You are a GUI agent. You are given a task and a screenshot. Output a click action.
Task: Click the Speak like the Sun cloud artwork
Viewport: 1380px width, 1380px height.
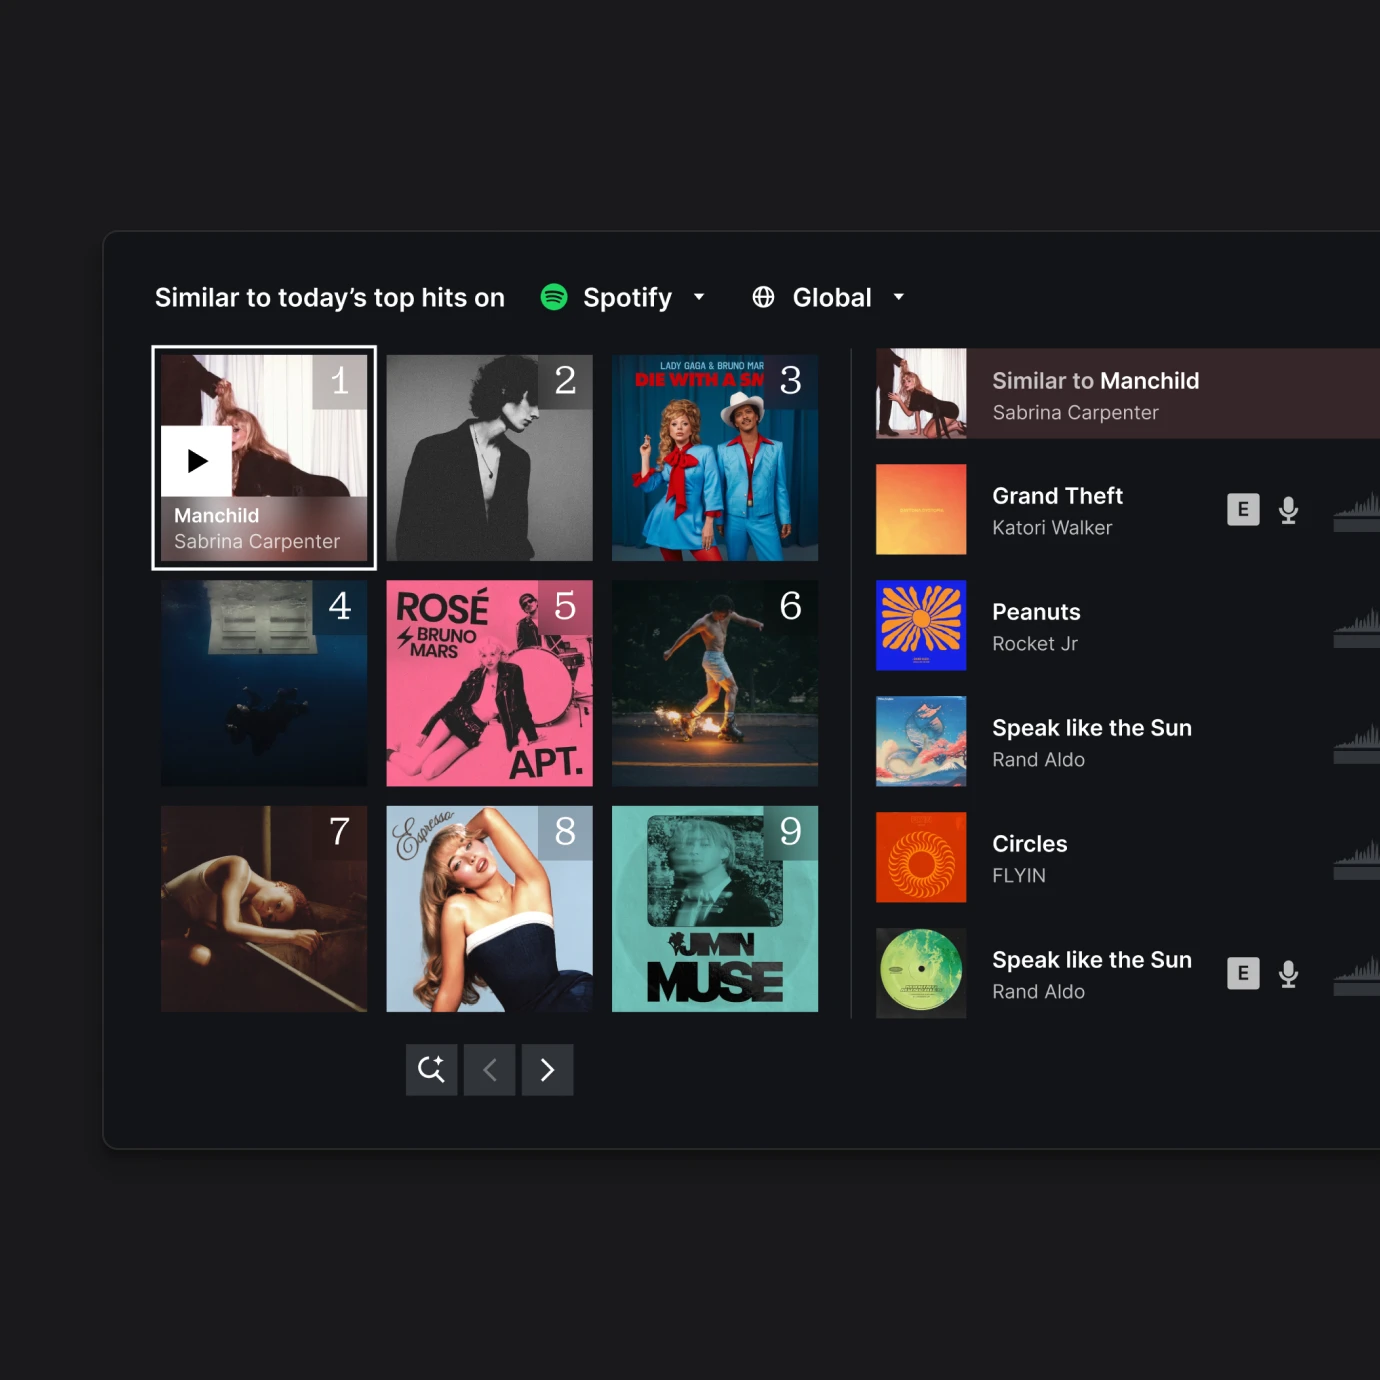[921, 742]
